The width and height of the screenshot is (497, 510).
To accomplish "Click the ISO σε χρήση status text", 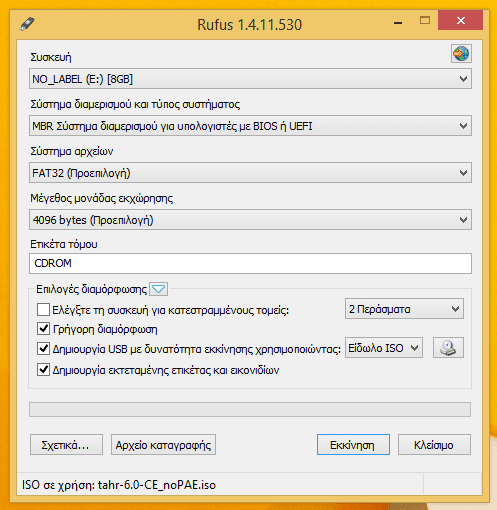I will tap(119, 485).
